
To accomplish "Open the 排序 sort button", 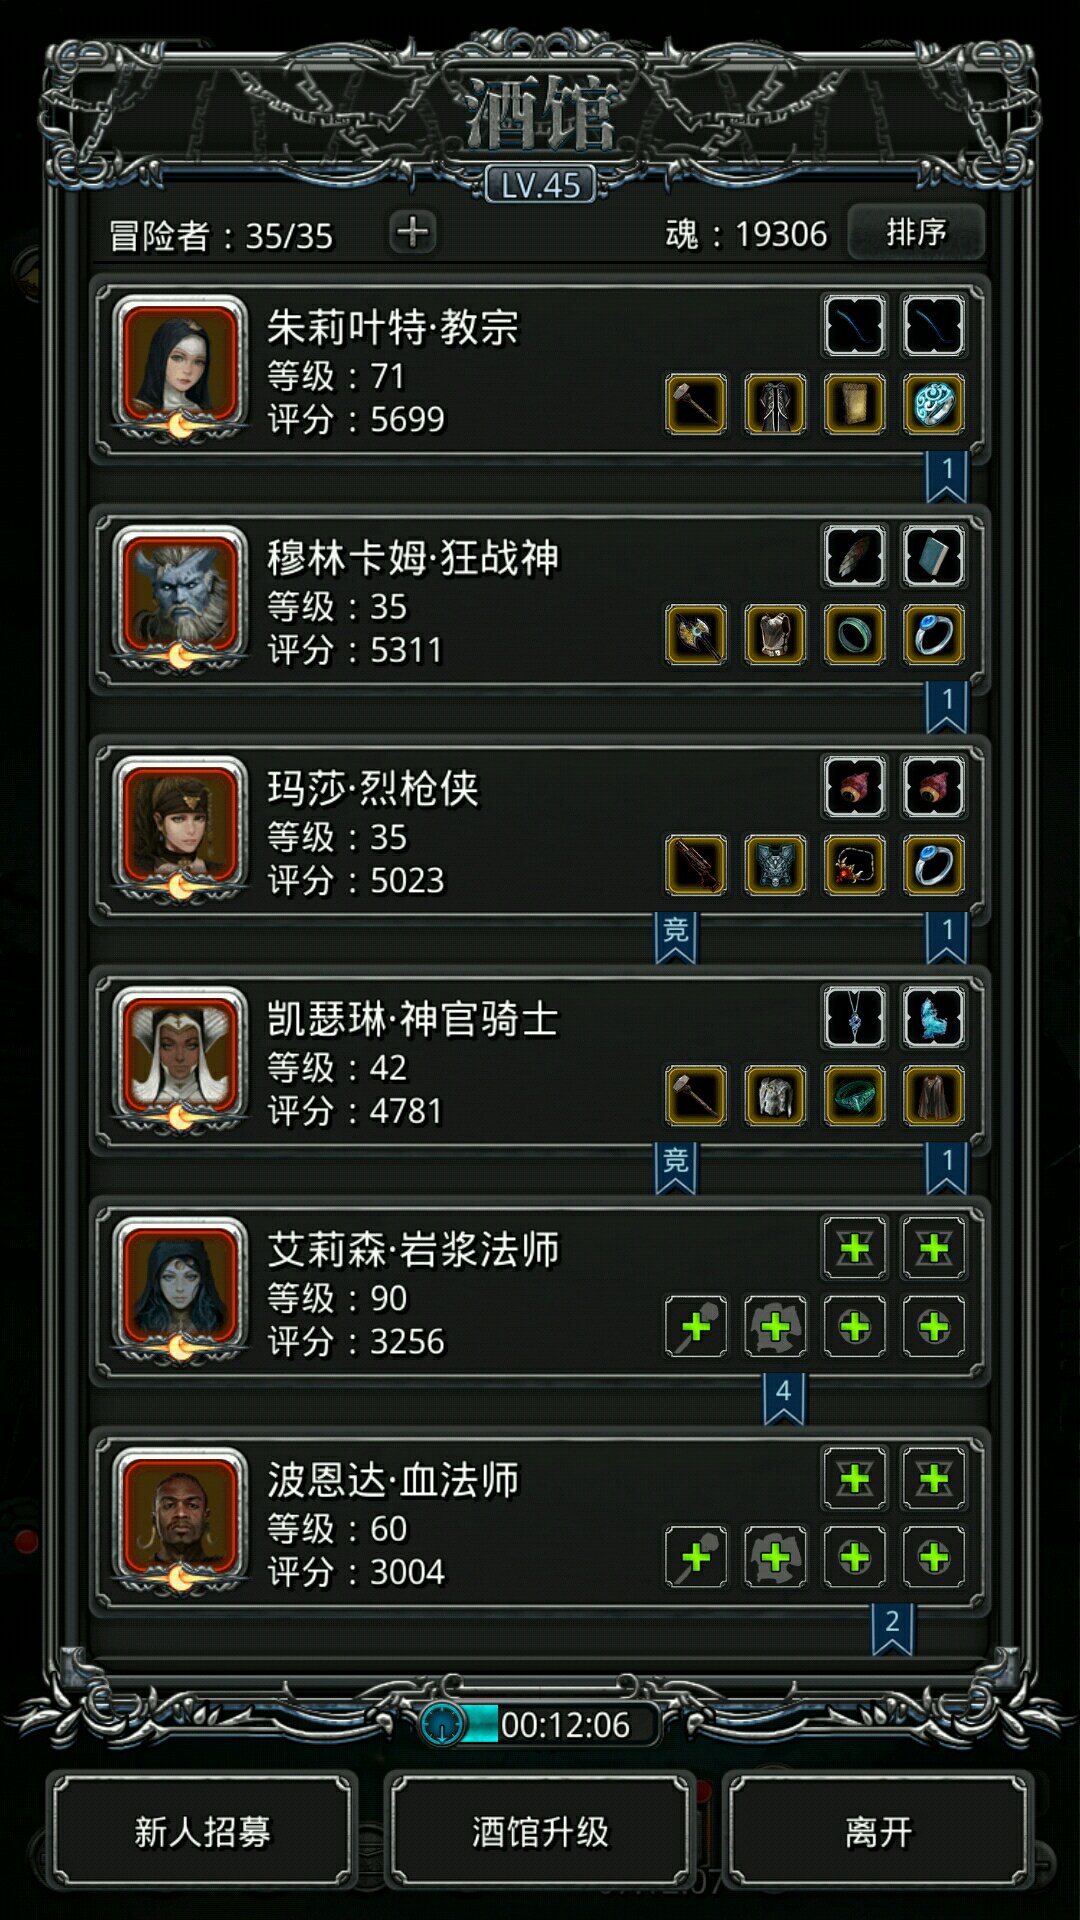I will 916,232.
